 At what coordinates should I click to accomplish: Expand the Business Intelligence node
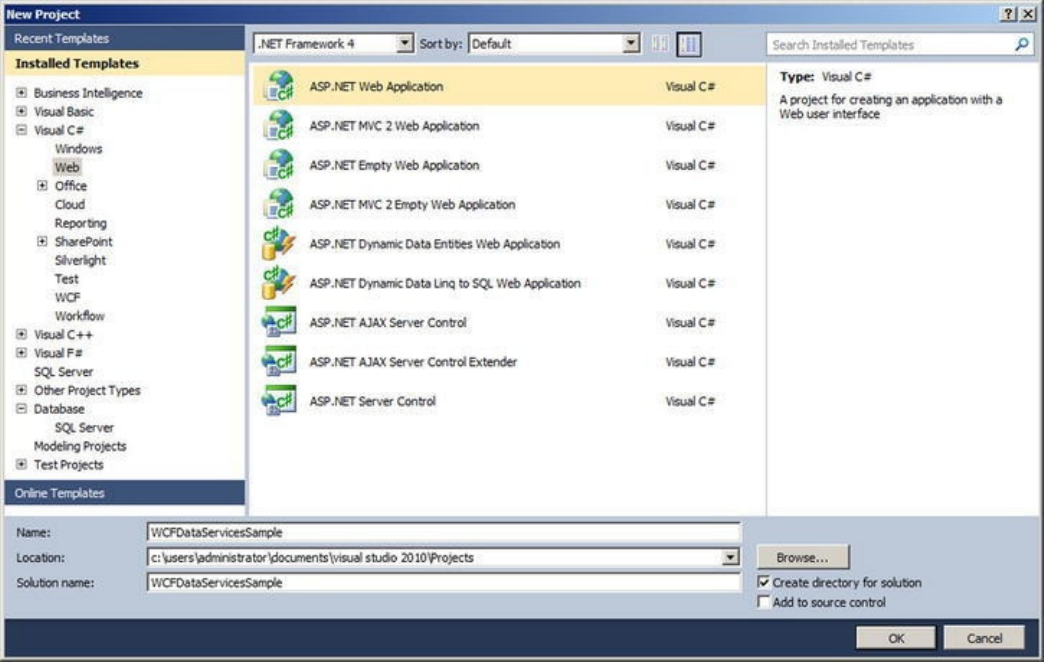coord(21,93)
